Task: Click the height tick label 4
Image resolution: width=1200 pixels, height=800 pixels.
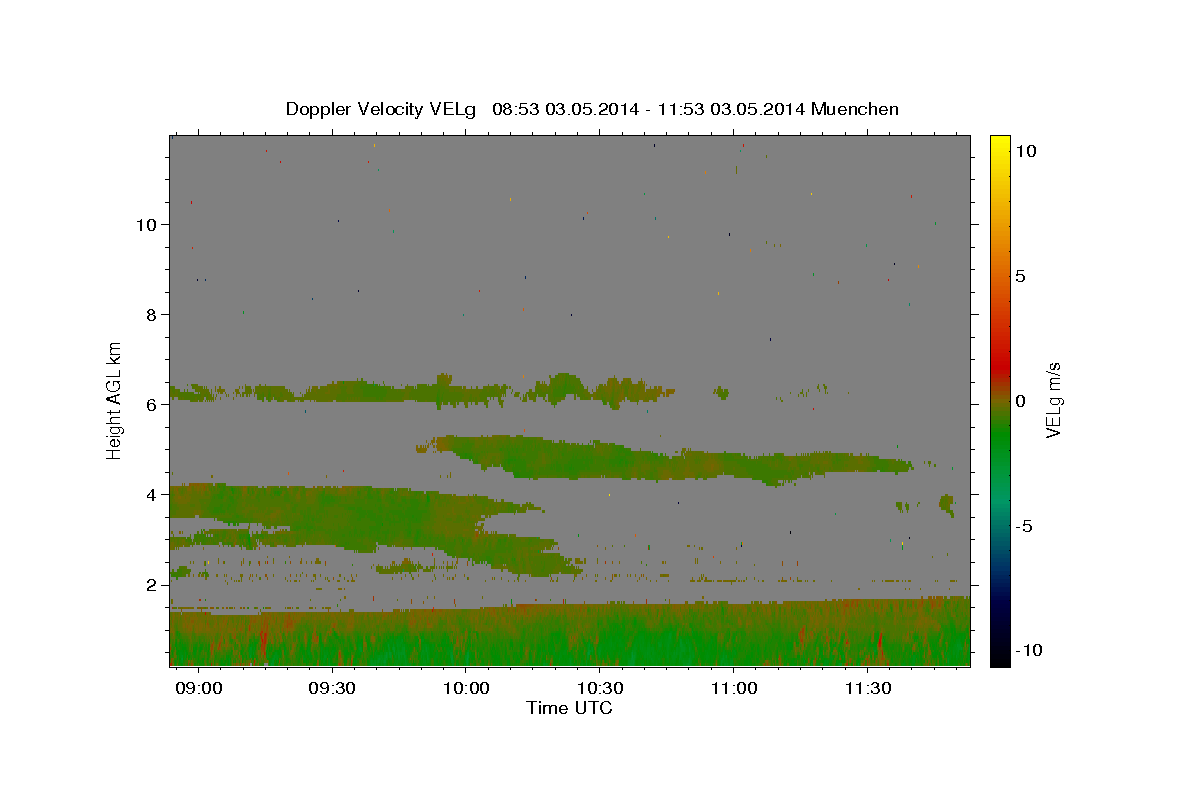Action: (x=153, y=495)
